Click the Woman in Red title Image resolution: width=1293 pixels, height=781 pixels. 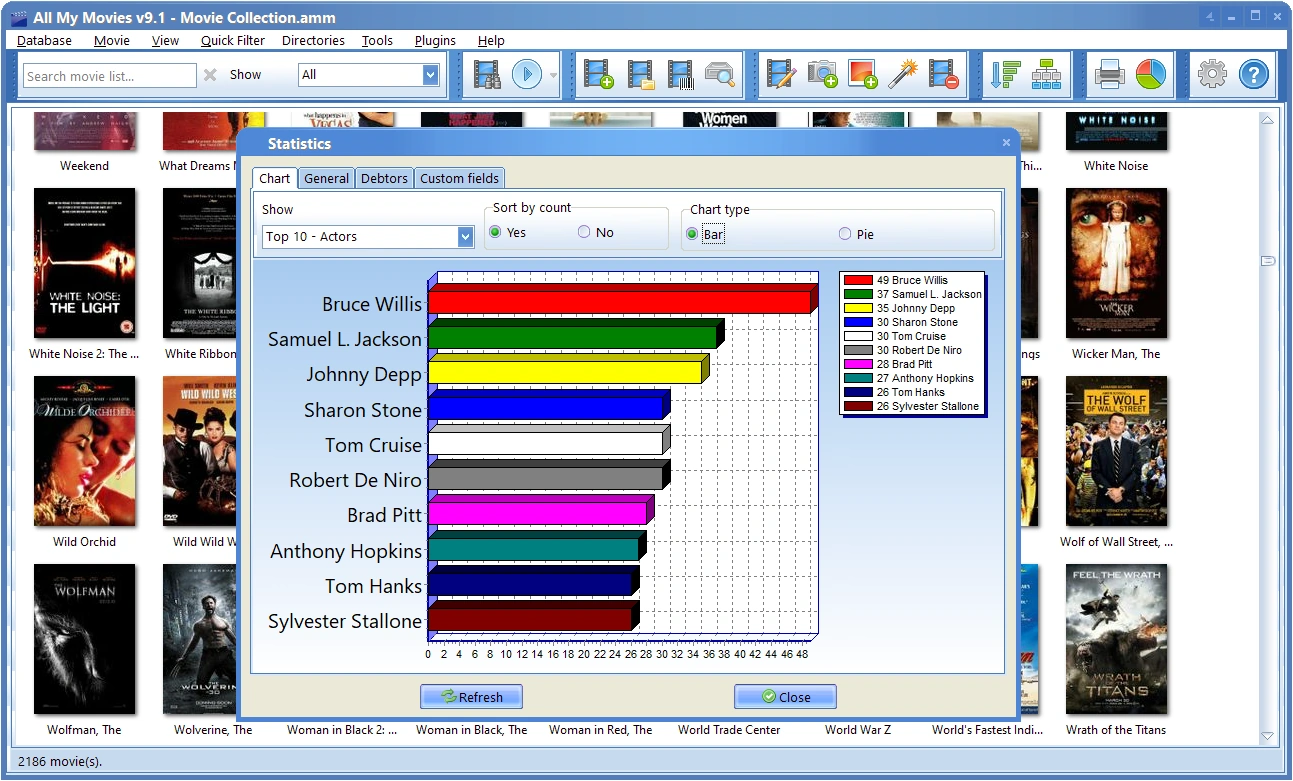point(600,730)
